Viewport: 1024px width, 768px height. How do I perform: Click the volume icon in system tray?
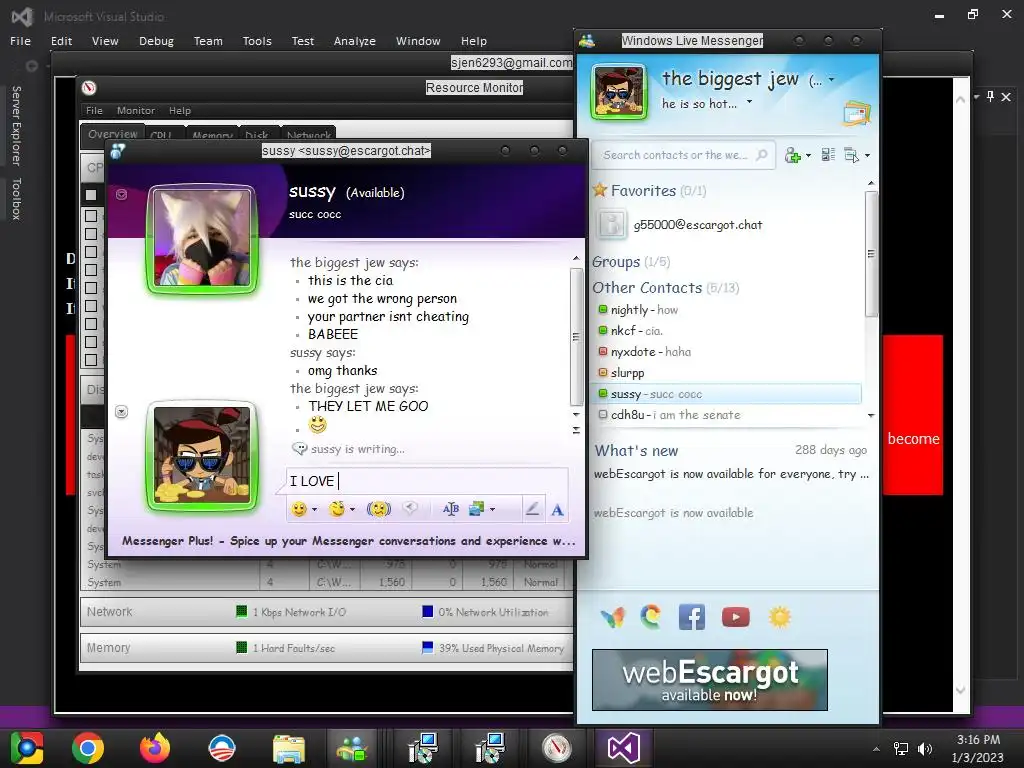tap(925, 748)
